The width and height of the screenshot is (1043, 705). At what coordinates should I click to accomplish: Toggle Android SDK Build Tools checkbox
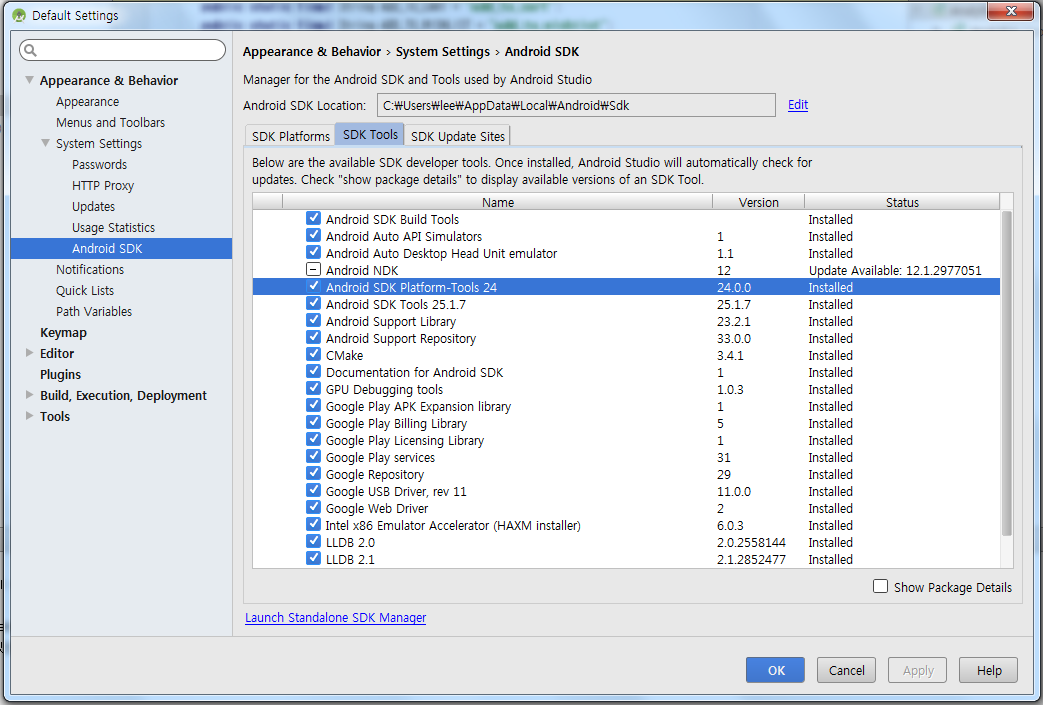(x=313, y=218)
